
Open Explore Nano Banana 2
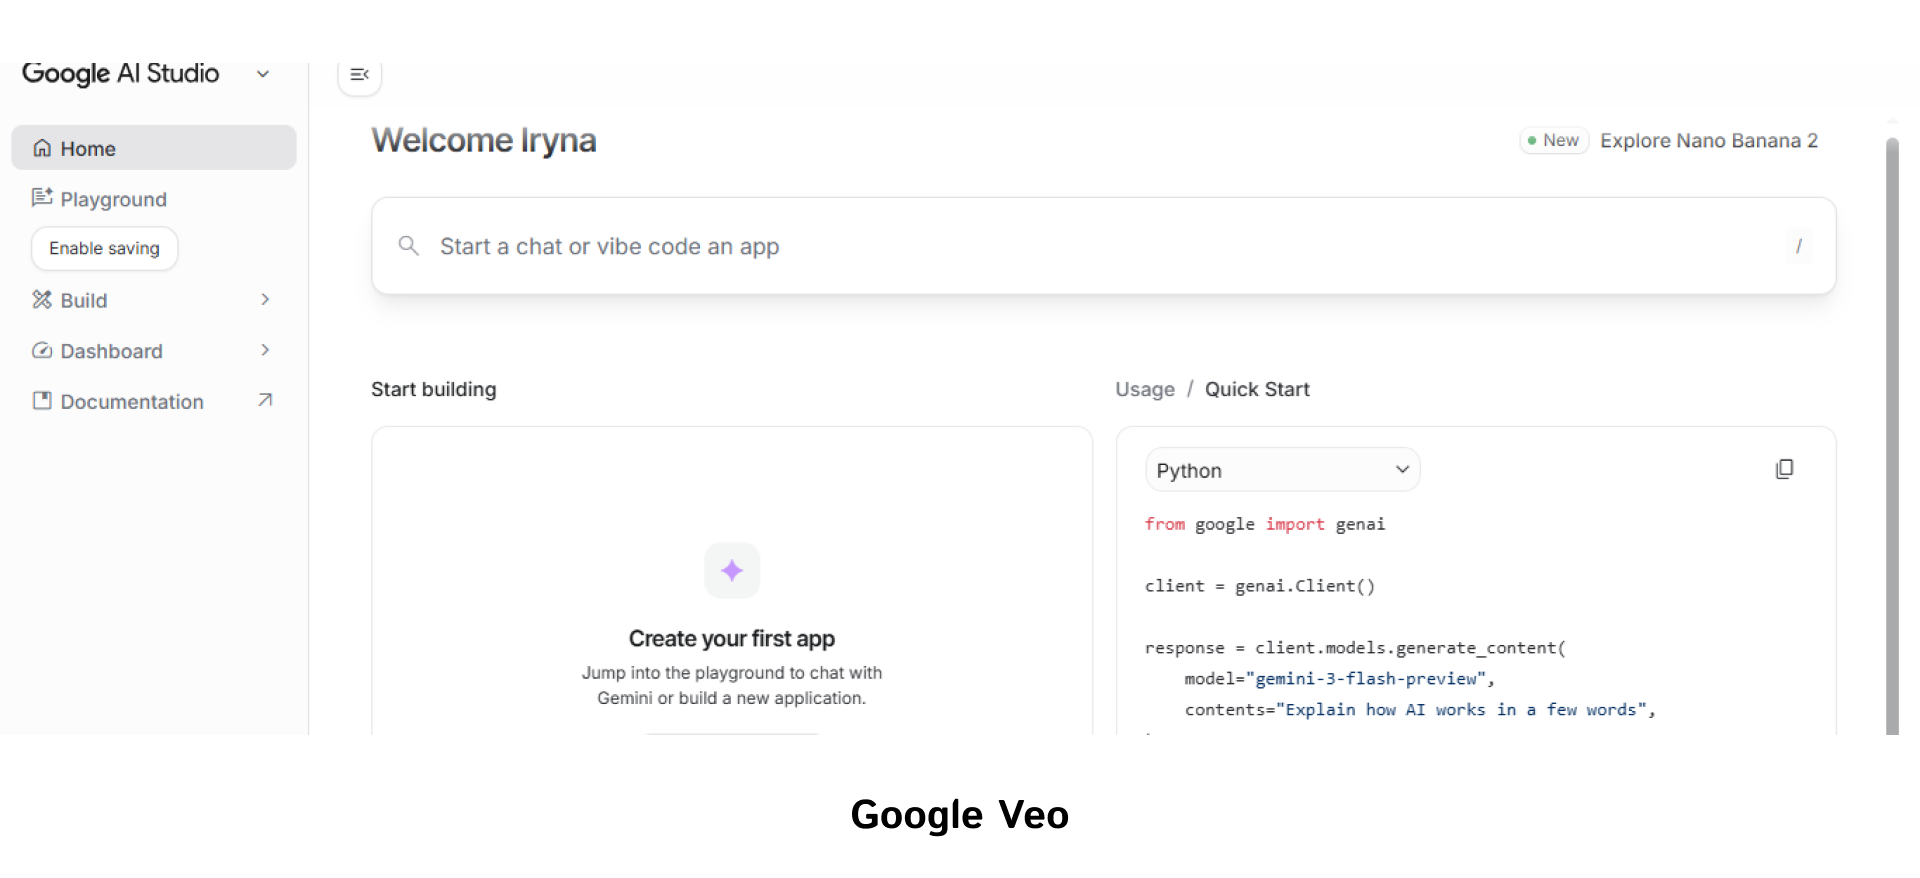(1709, 140)
